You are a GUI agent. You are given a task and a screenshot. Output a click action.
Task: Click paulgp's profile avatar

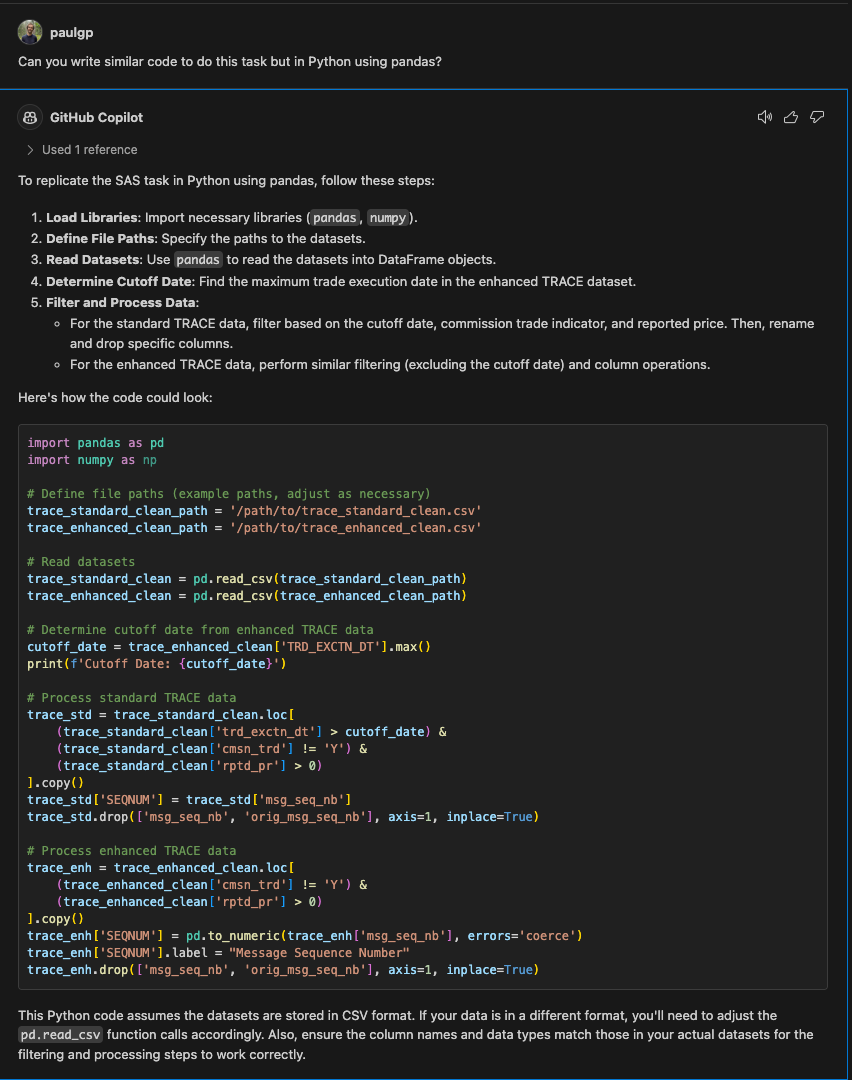pos(30,32)
